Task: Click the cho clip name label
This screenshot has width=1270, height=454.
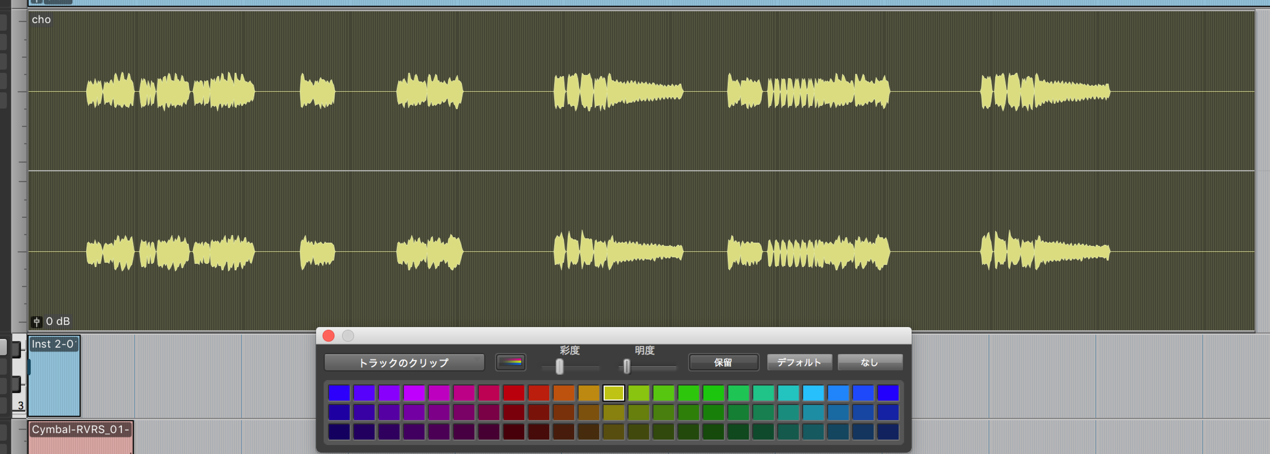Action: [41, 19]
